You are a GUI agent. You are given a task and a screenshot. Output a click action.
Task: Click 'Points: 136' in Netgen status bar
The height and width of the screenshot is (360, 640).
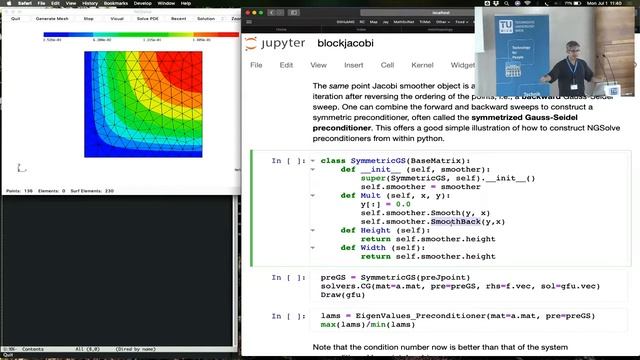(x=19, y=191)
